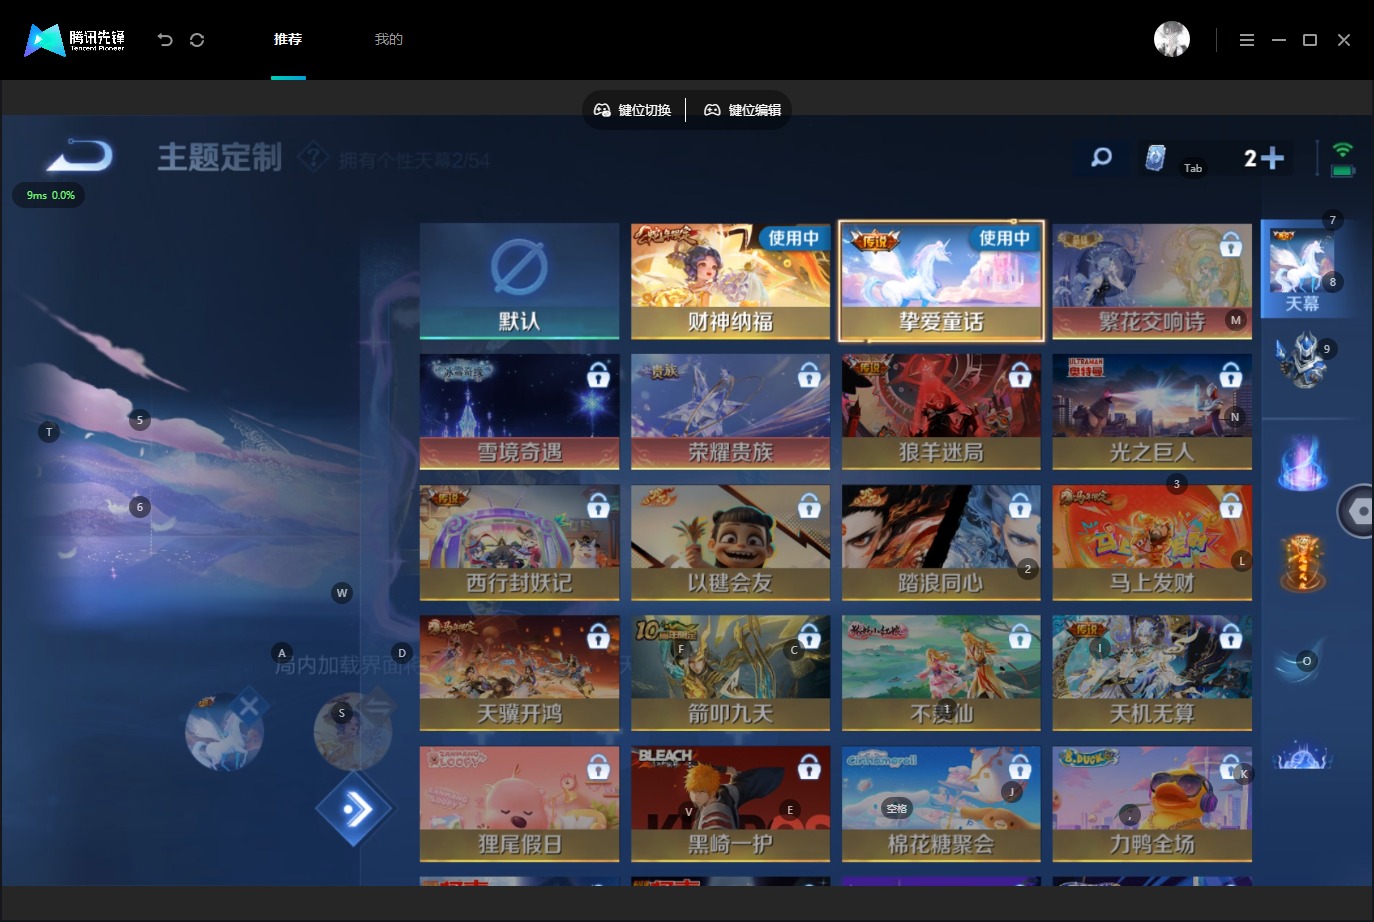Click the Tencent Pioneer logo
This screenshot has height=922, width=1374.
(x=75, y=40)
